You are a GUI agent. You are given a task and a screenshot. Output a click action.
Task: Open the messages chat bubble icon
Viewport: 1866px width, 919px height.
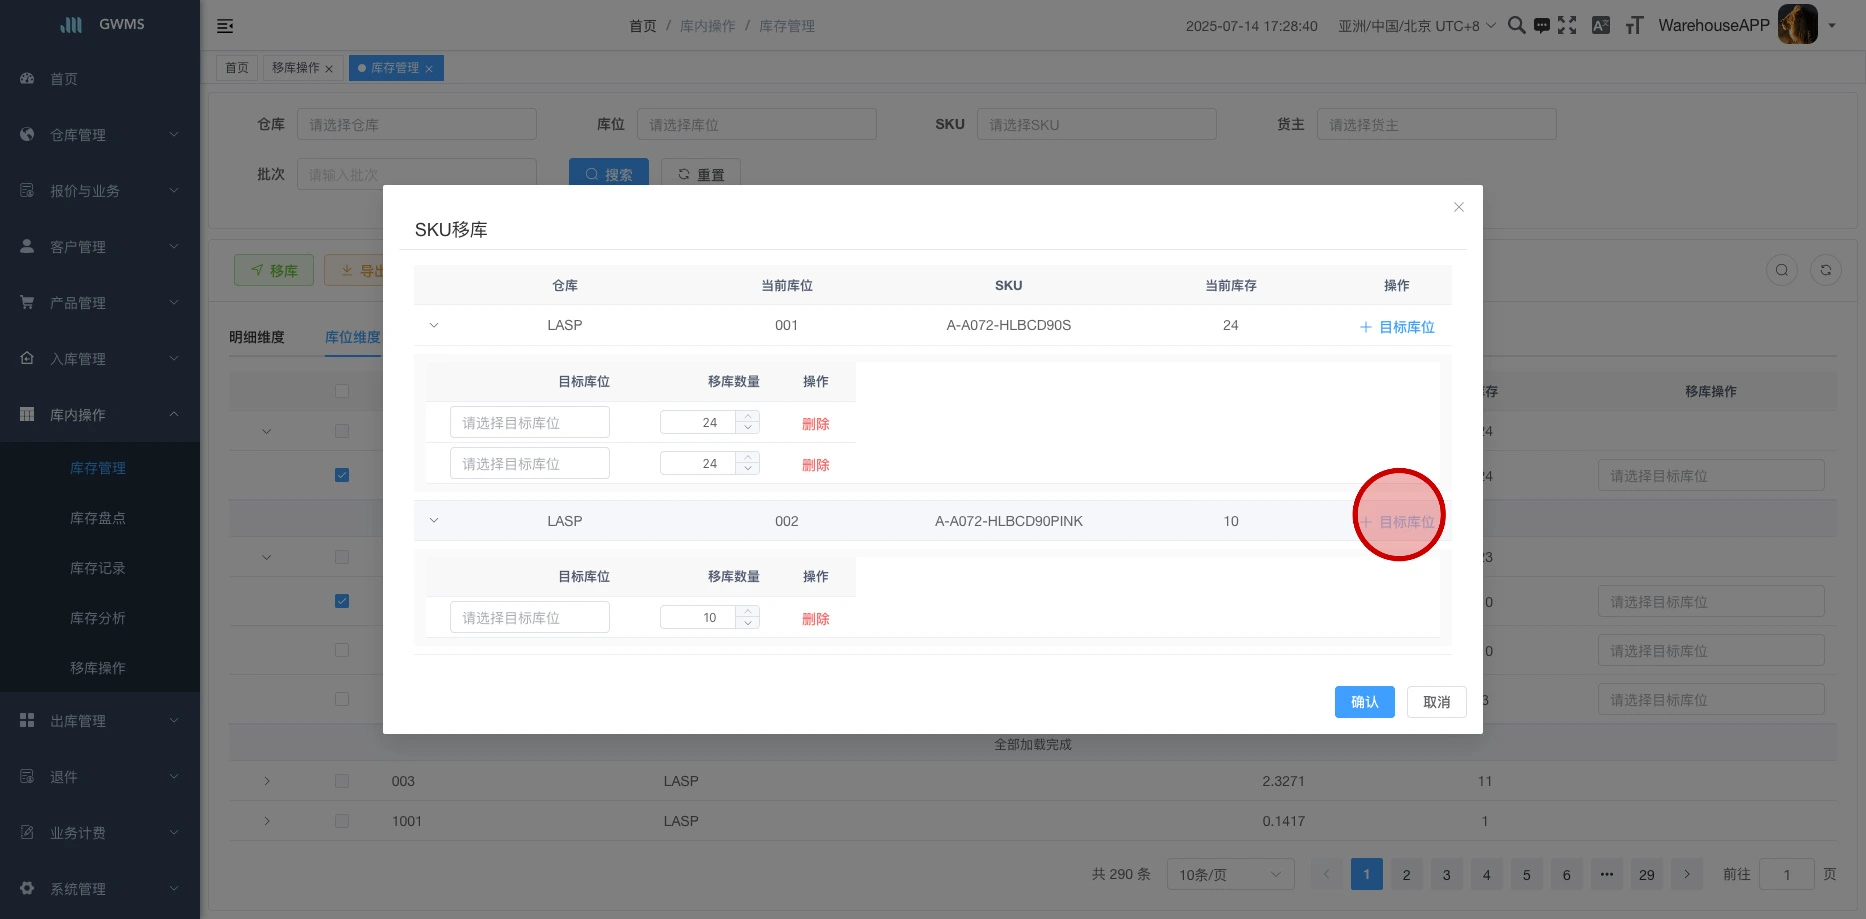pos(1542,26)
